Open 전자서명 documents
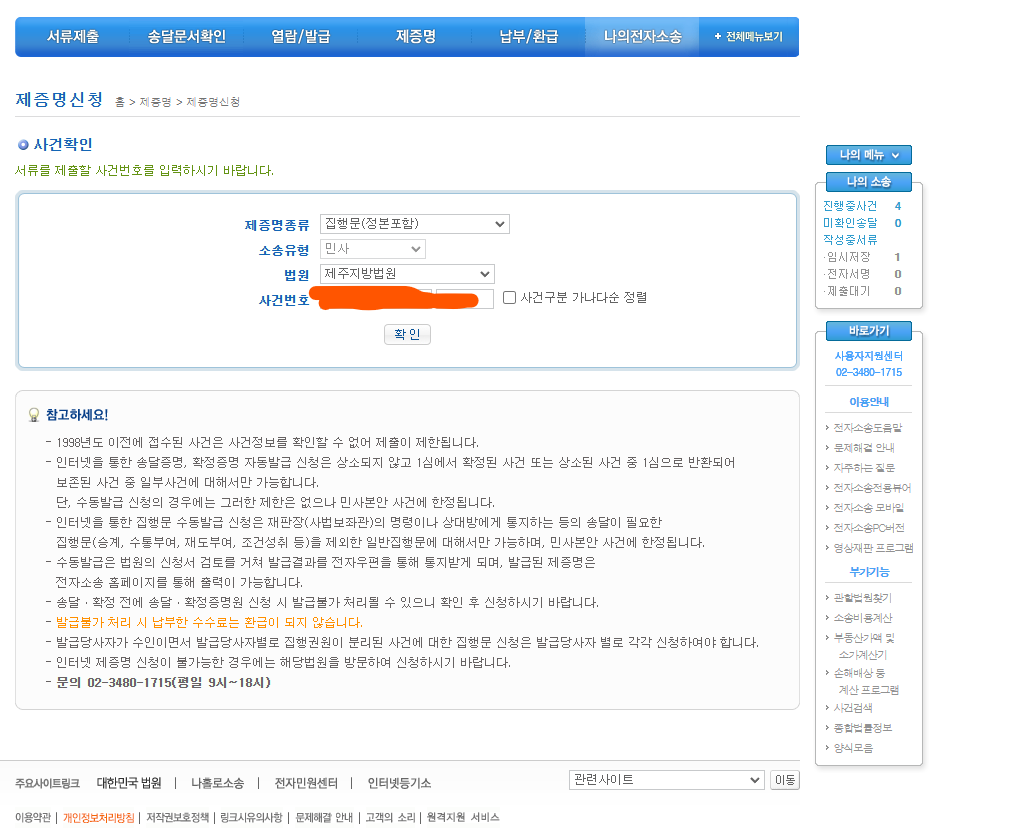This screenshot has height=828, width=1011. coord(849,274)
